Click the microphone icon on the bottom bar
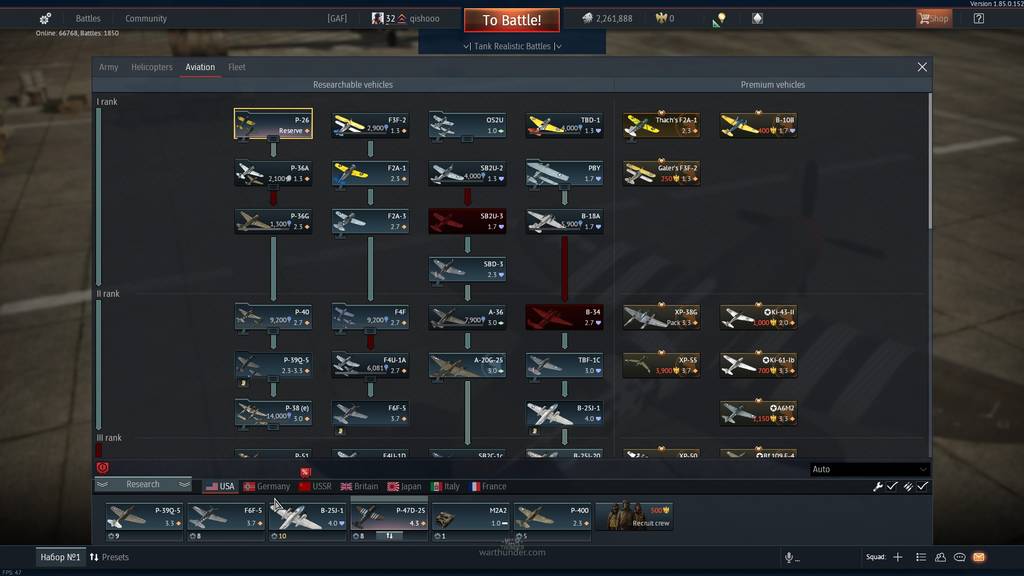Screen dimensions: 1024x576 (789, 557)
